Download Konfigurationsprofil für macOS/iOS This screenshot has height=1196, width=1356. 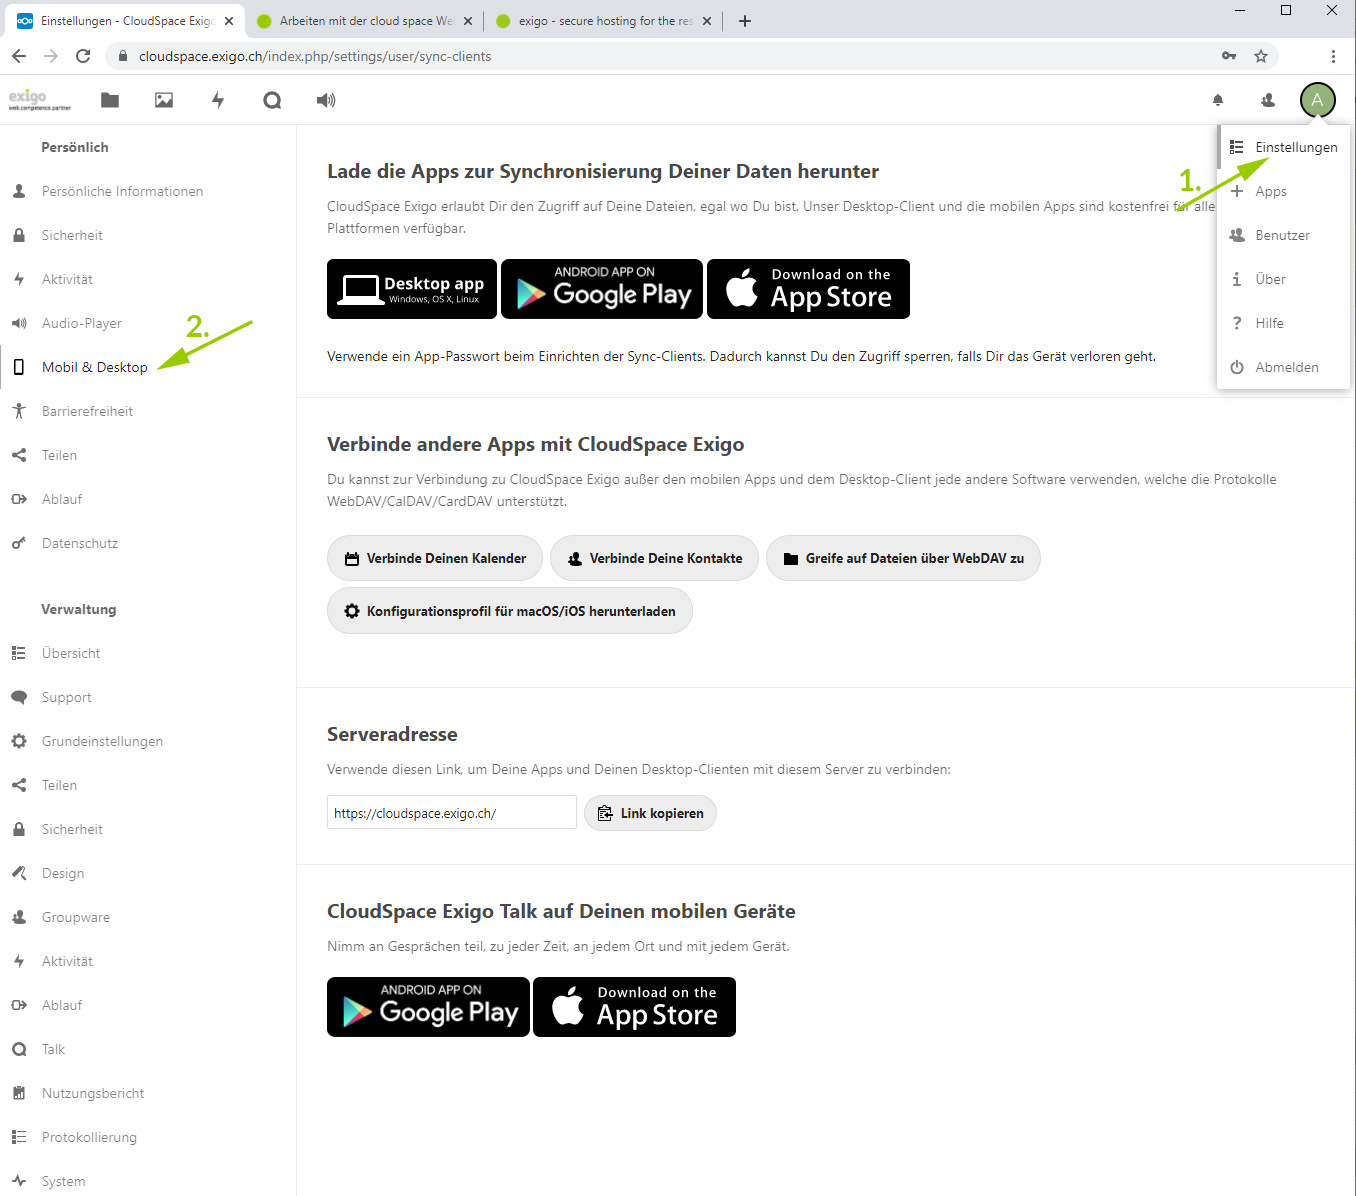pyautogui.click(x=510, y=611)
